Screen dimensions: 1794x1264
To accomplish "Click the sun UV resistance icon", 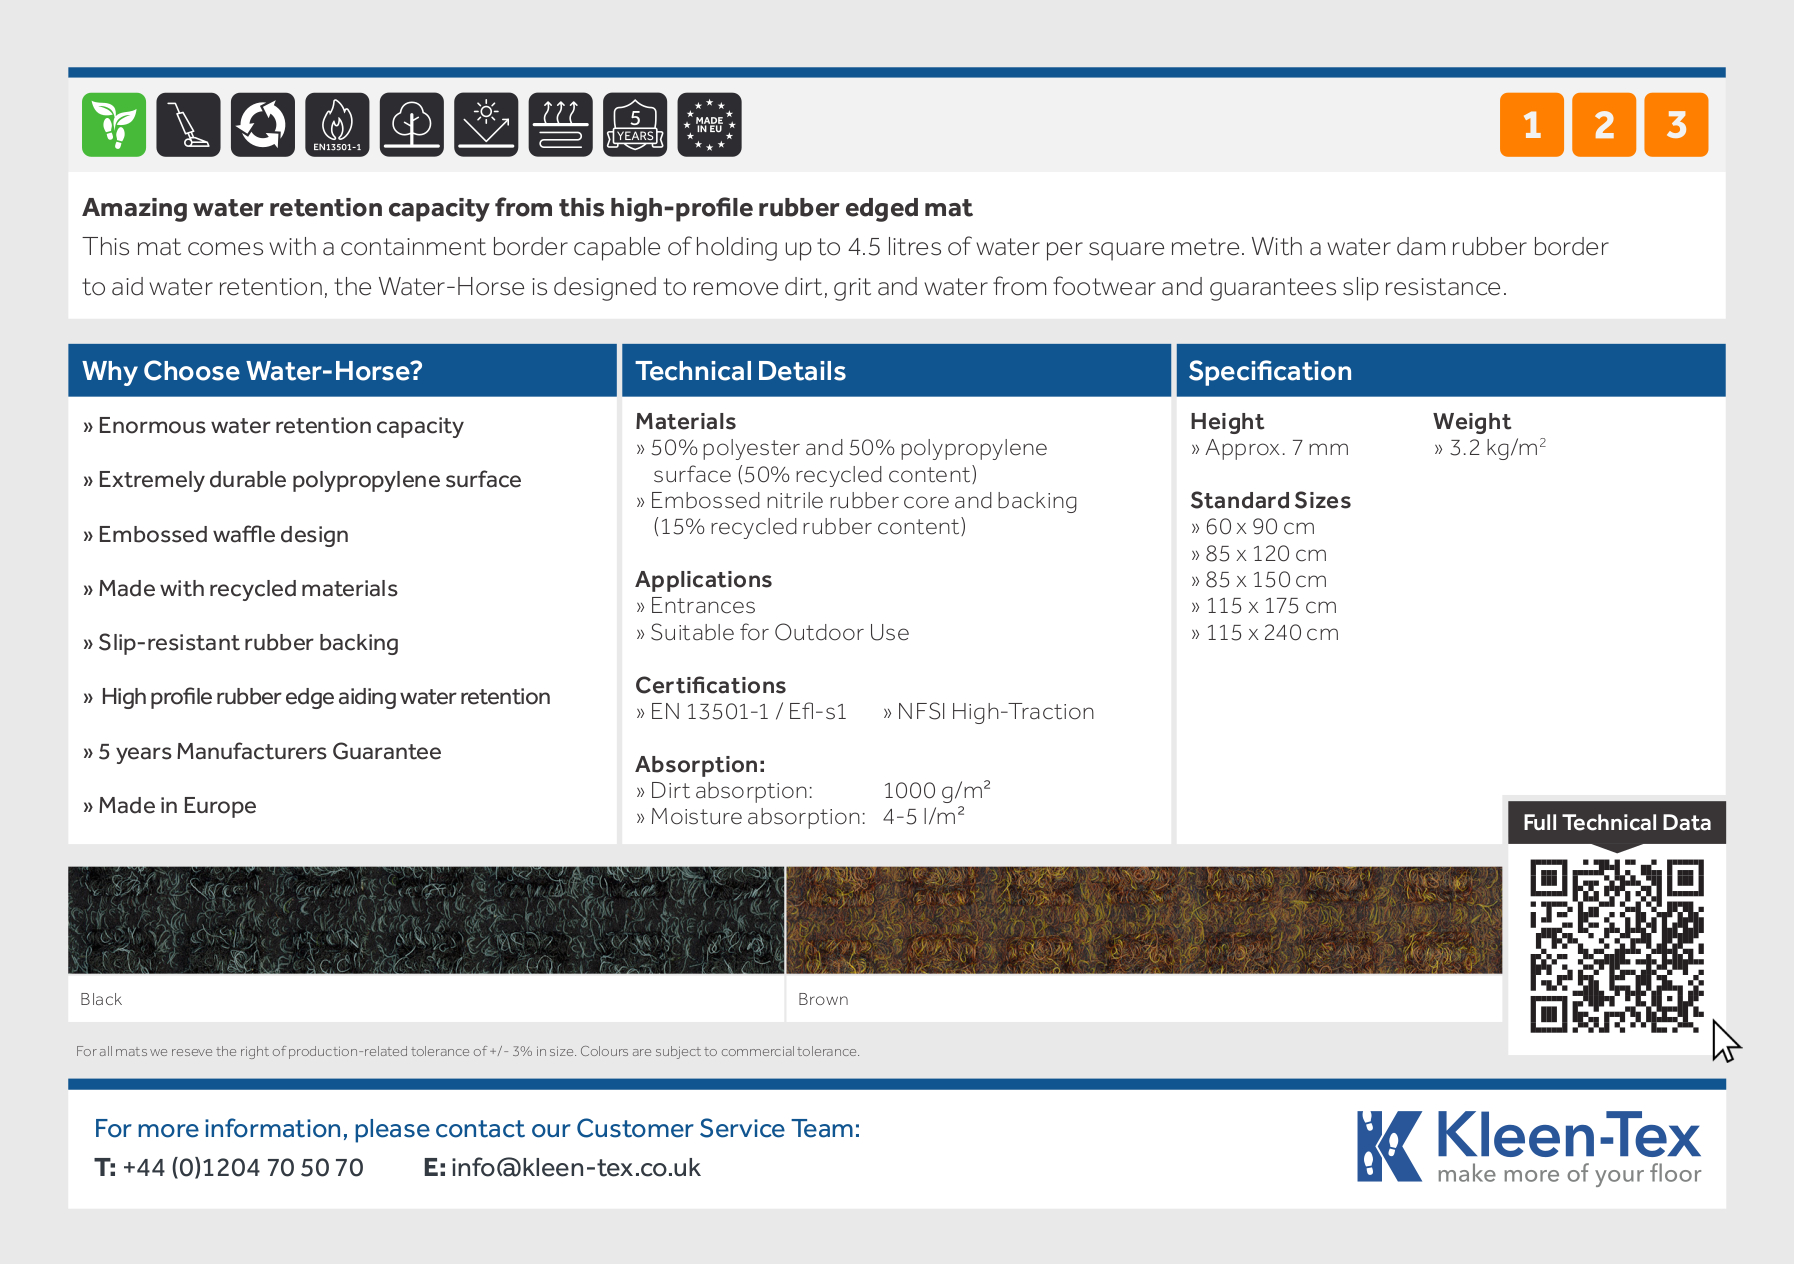I will (x=486, y=125).
